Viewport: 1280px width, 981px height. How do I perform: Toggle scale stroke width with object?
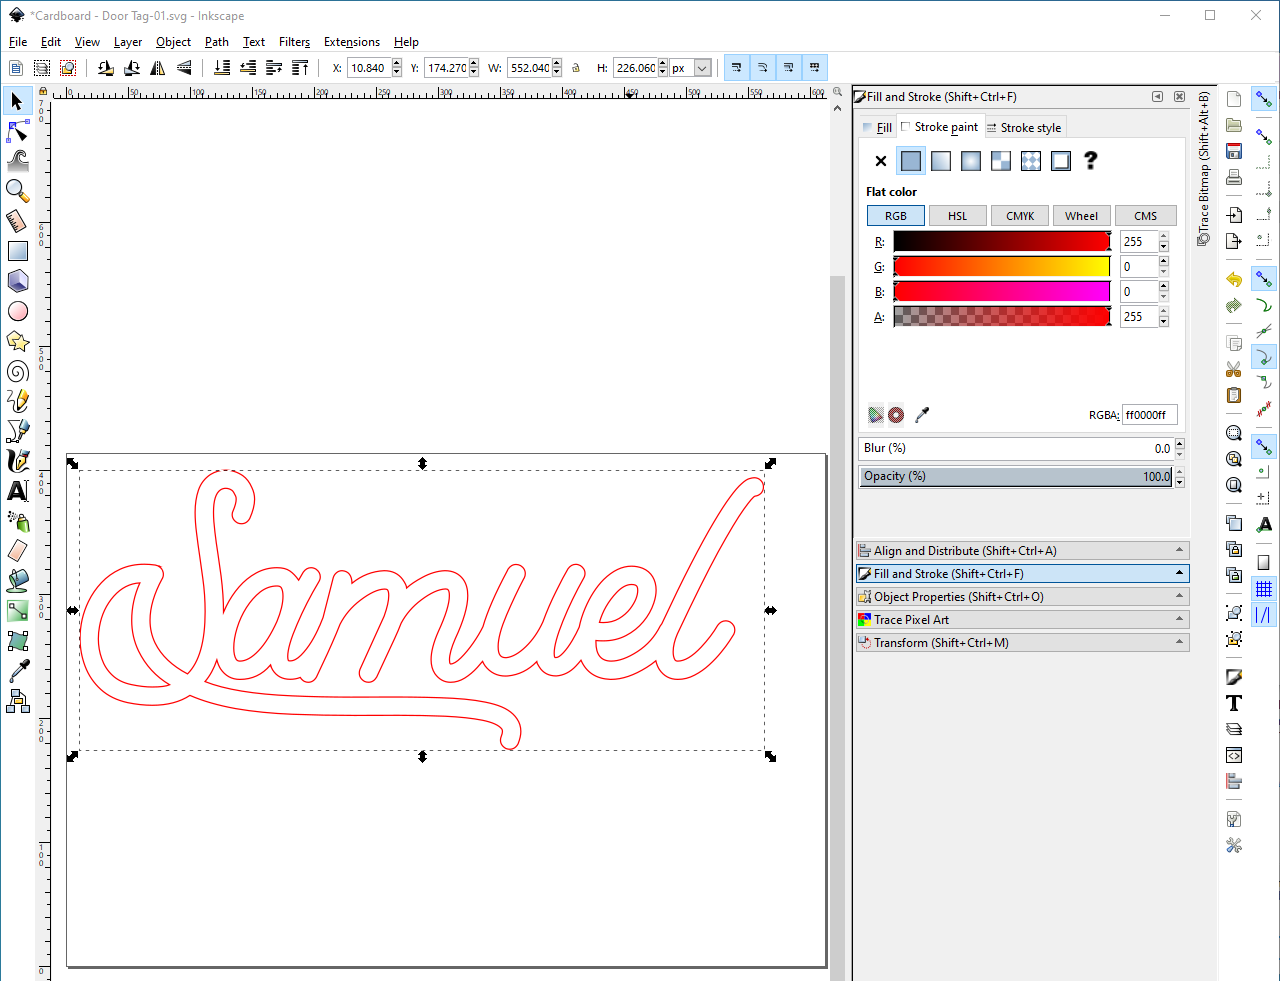737,68
